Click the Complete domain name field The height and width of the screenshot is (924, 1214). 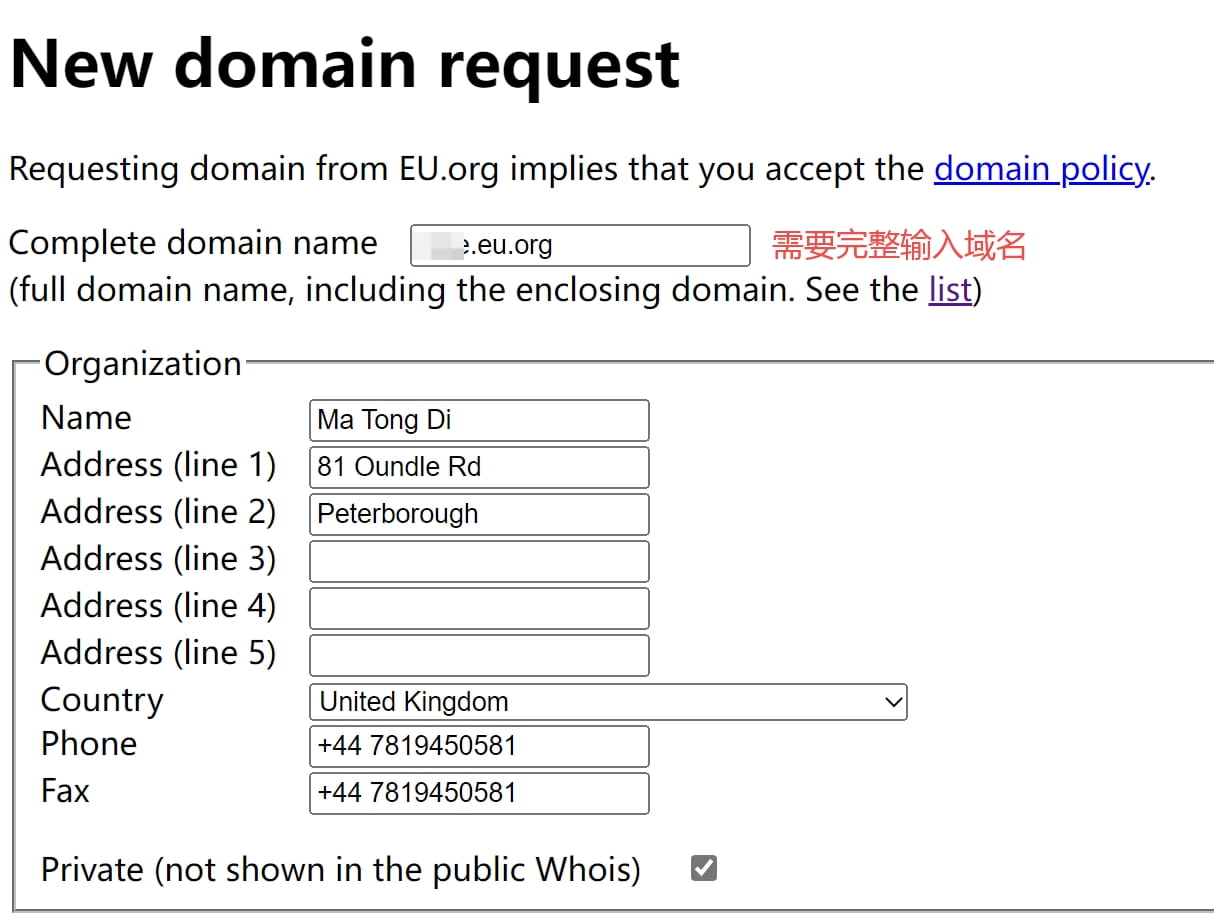[x=580, y=245]
